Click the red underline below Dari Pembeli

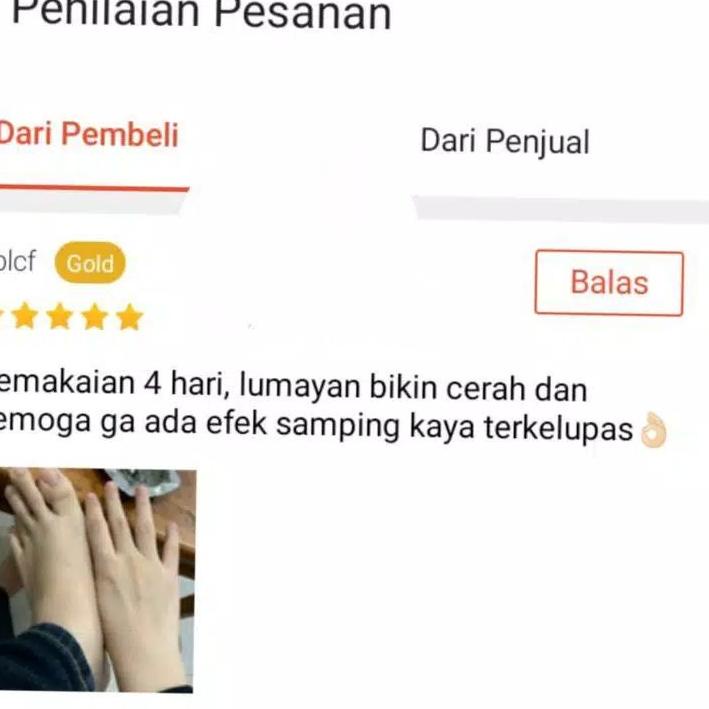click(x=94, y=188)
